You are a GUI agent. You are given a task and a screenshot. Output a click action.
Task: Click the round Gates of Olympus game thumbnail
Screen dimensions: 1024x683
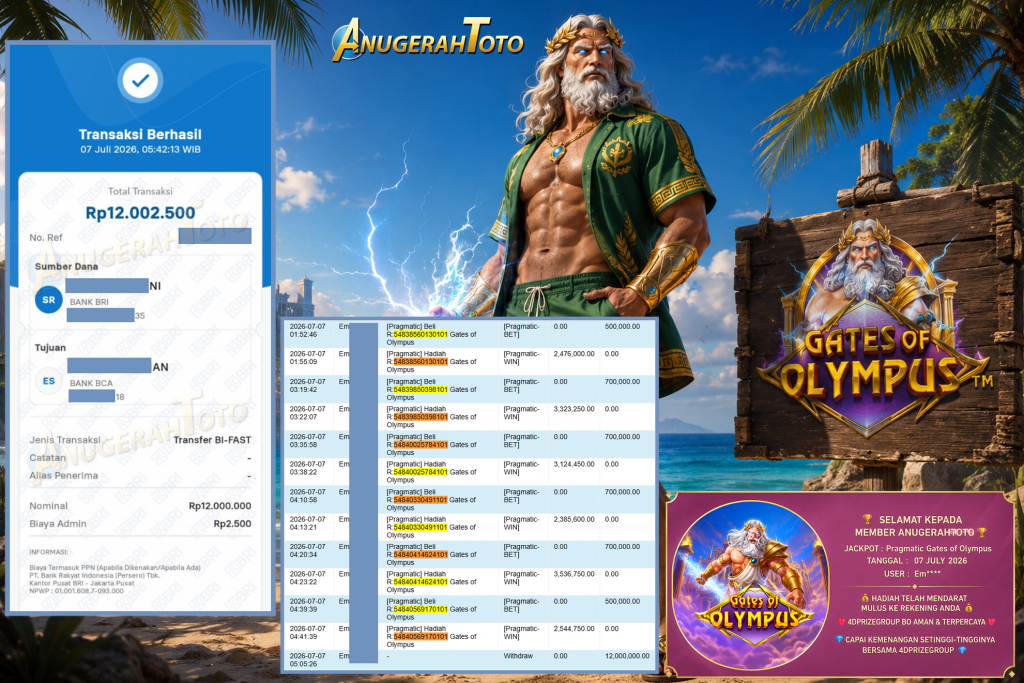point(751,585)
